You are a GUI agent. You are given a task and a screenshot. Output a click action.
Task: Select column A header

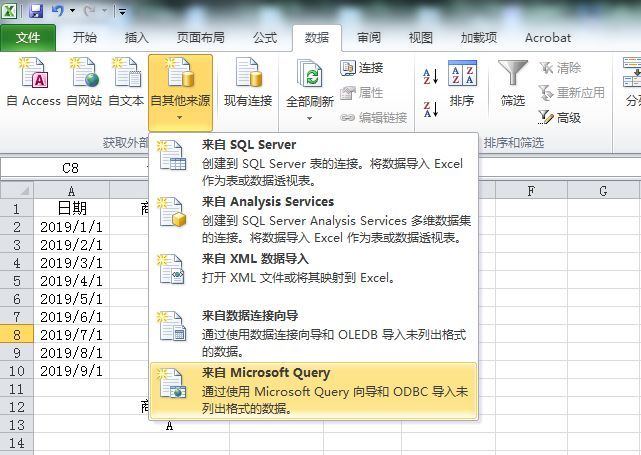[x=72, y=191]
